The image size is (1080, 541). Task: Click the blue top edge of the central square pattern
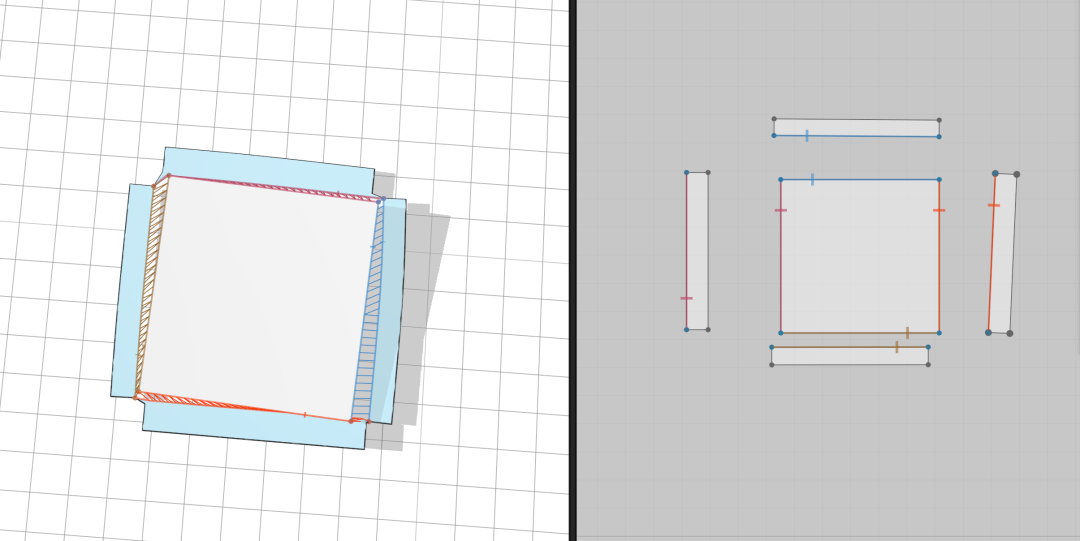860,180
